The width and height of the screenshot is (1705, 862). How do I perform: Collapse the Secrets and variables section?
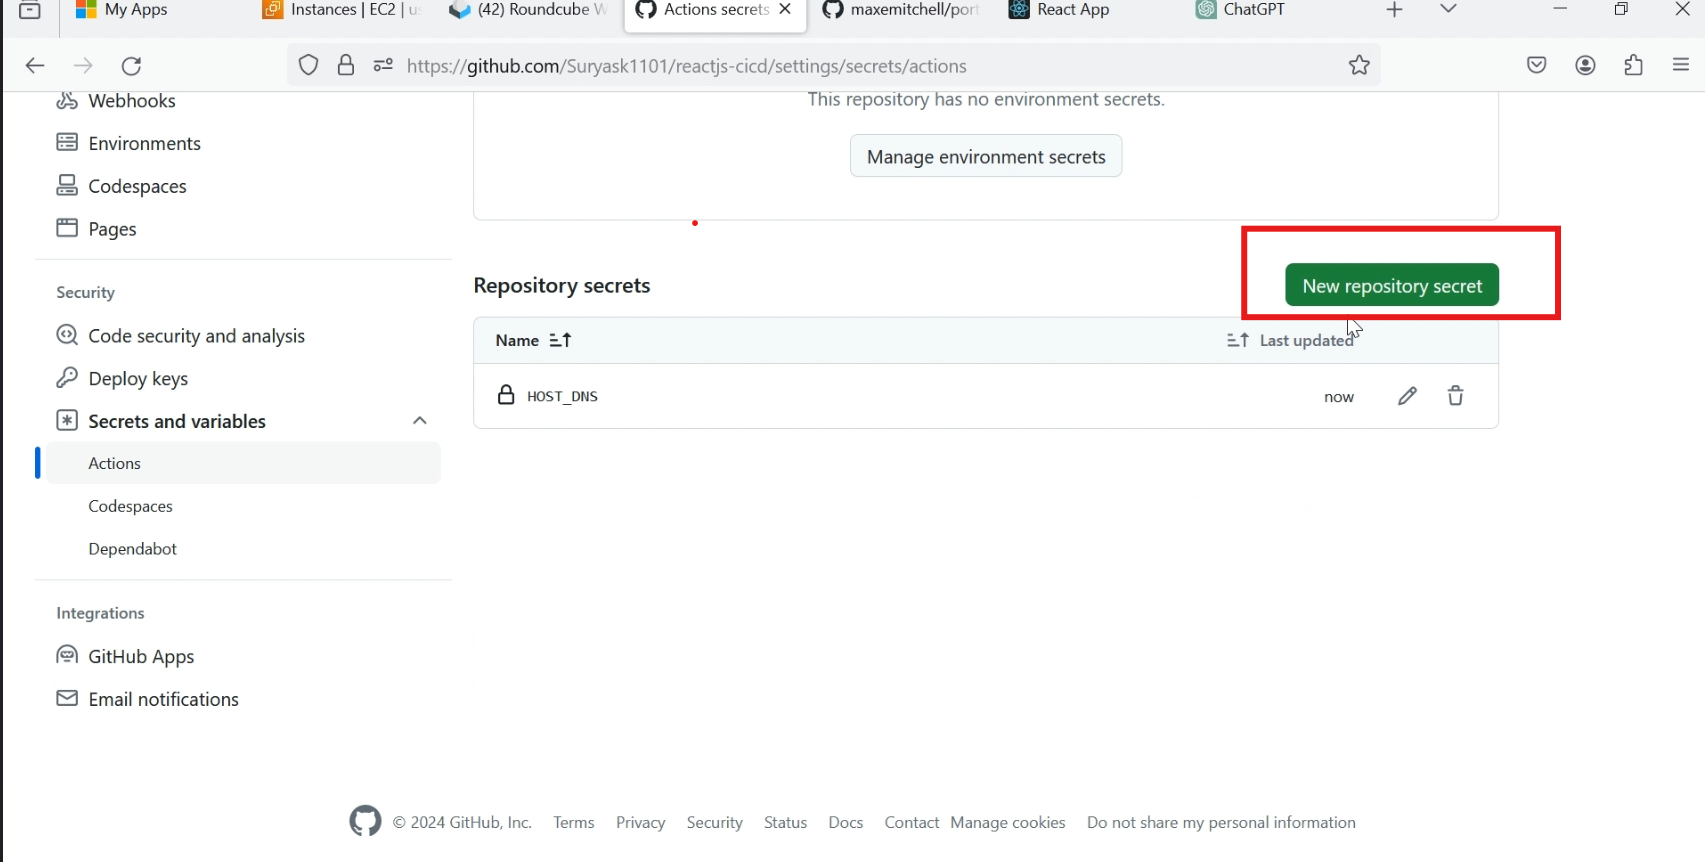point(420,421)
